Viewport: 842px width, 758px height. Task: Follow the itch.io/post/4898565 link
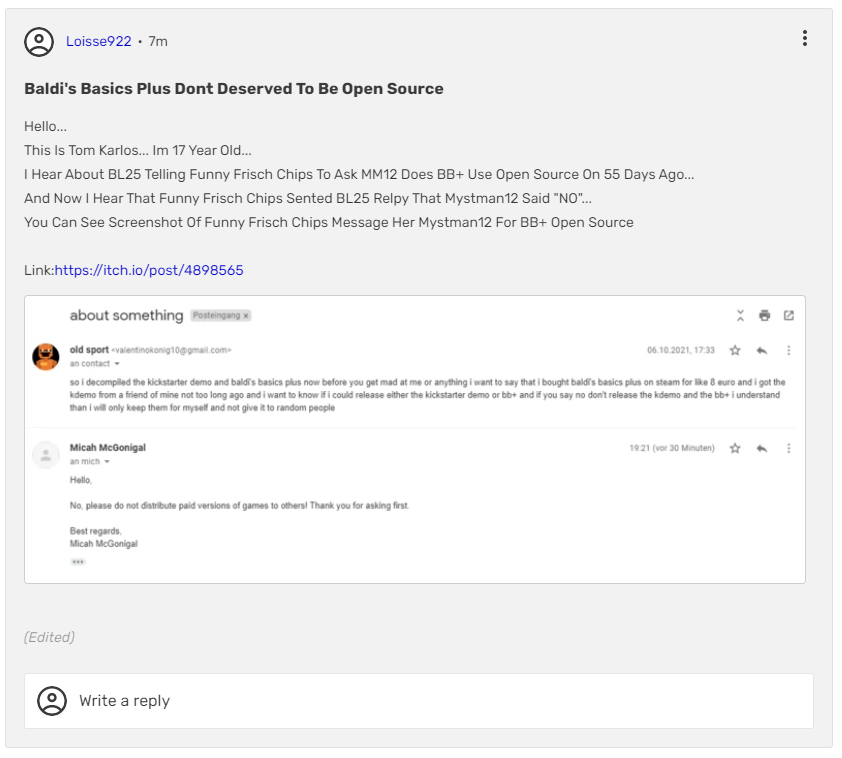pyautogui.click(x=149, y=270)
